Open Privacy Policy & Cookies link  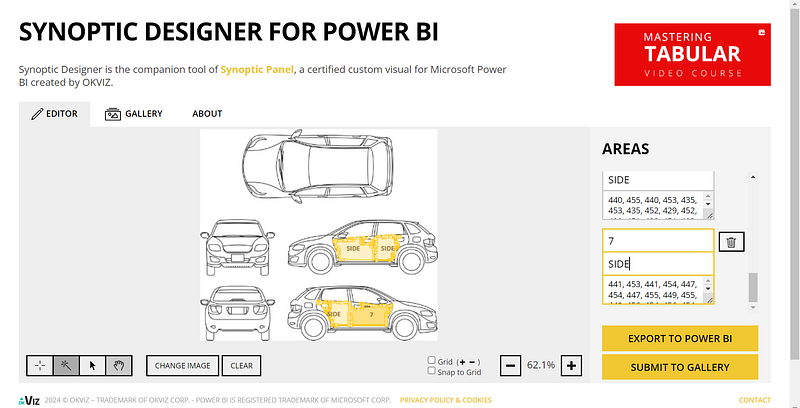tap(445, 400)
